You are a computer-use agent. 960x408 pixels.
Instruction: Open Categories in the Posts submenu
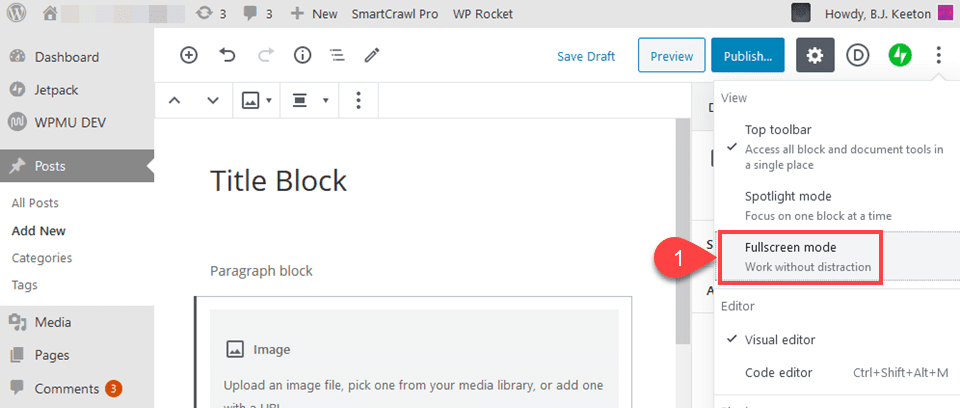(42, 258)
